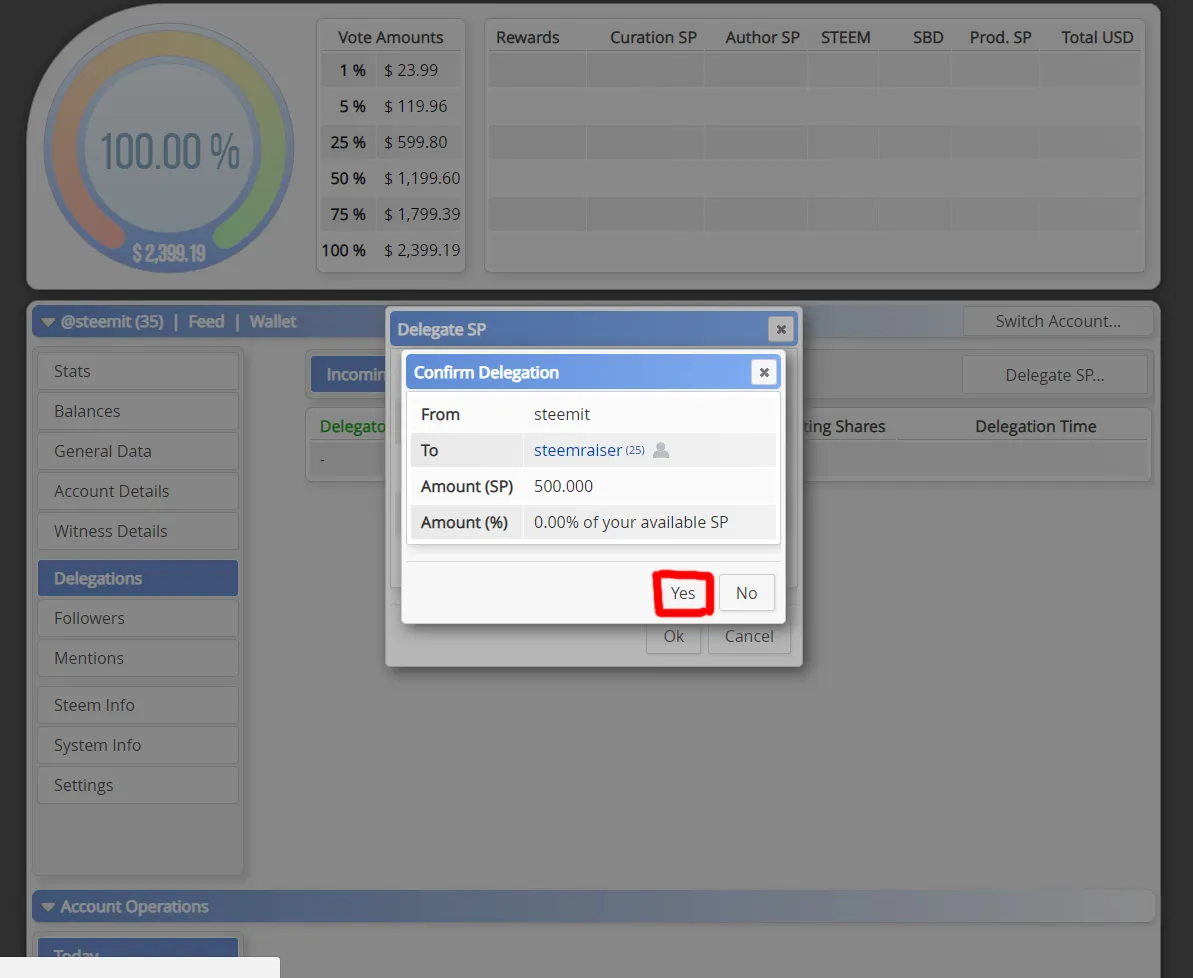Screen dimensions: 1193x978
Task: Click Ok in the Delegate SP dialog
Action: (x=673, y=637)
